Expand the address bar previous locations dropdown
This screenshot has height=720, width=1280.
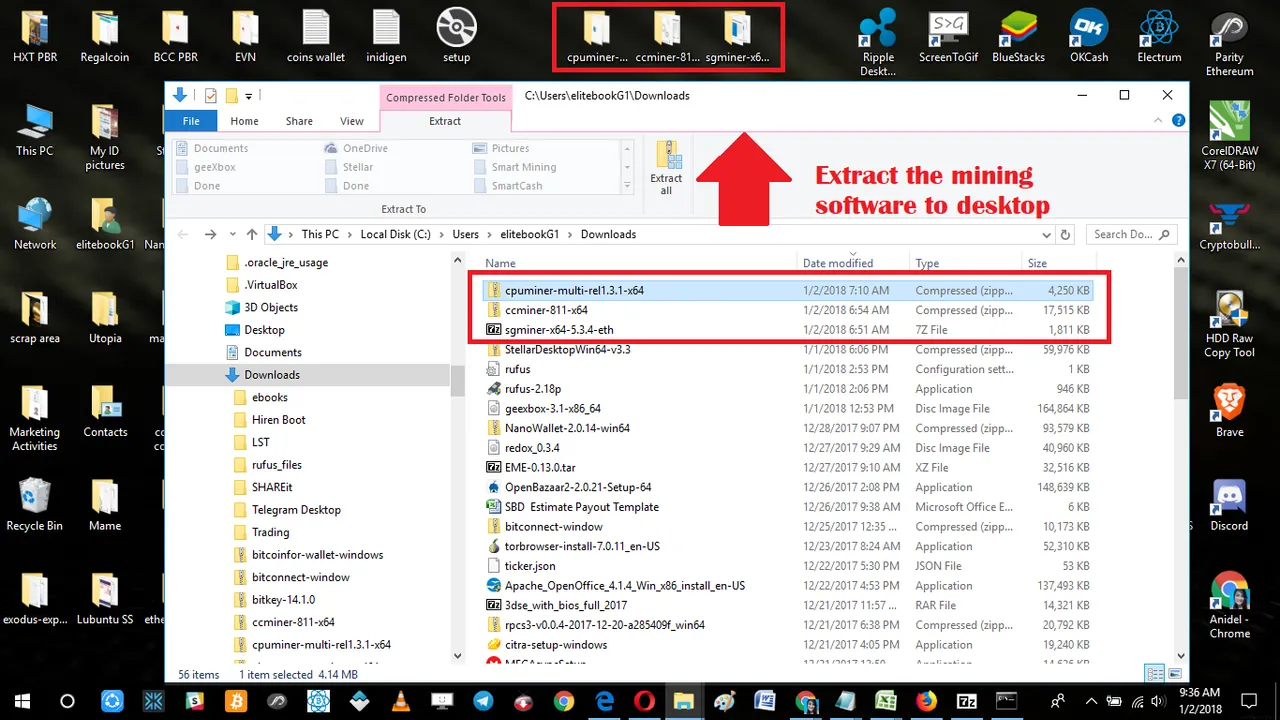1046,234
